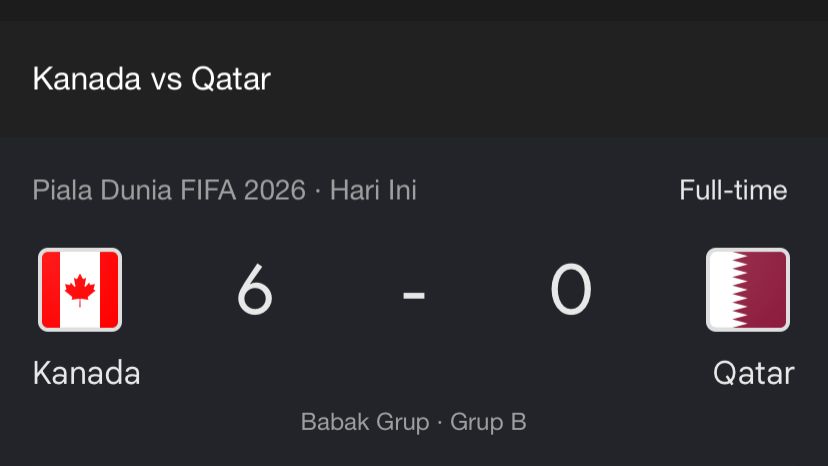The width and height of the screenshot is (828, 466).
Task: Open the Piala Dunia FIFA 2026 tournament link
Action: pos(169,190)
